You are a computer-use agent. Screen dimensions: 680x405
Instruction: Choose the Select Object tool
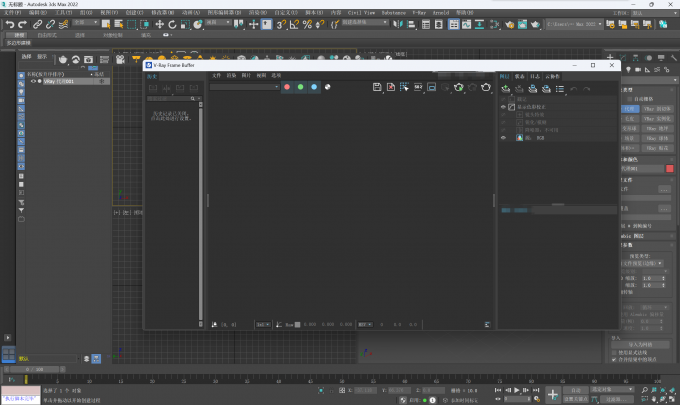coord(106,24)
